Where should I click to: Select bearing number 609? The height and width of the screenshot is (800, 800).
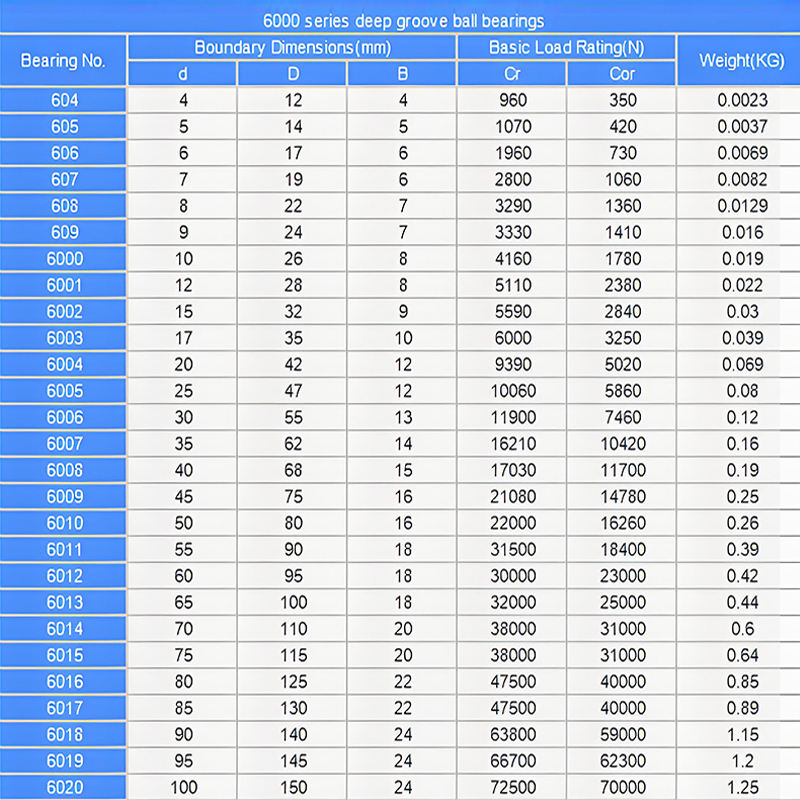pyautogui.click(x=64, y=232)
